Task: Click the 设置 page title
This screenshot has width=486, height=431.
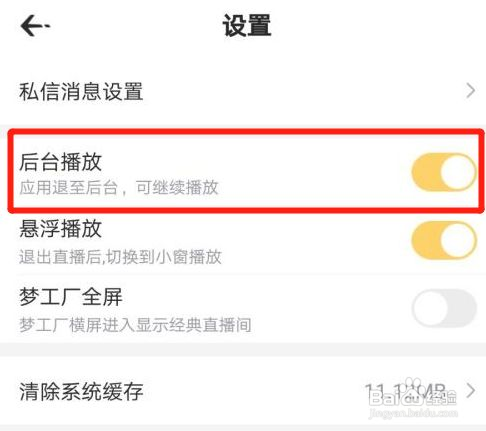Action: coord(247,26)
